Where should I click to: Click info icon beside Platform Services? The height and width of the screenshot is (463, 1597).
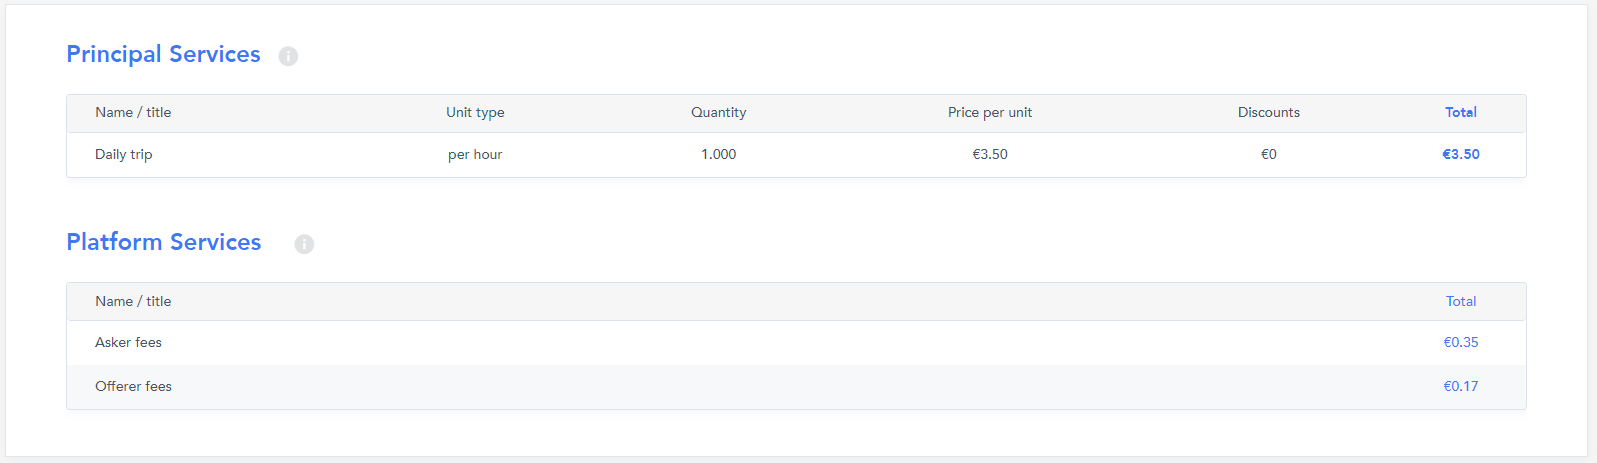[304, 244]
